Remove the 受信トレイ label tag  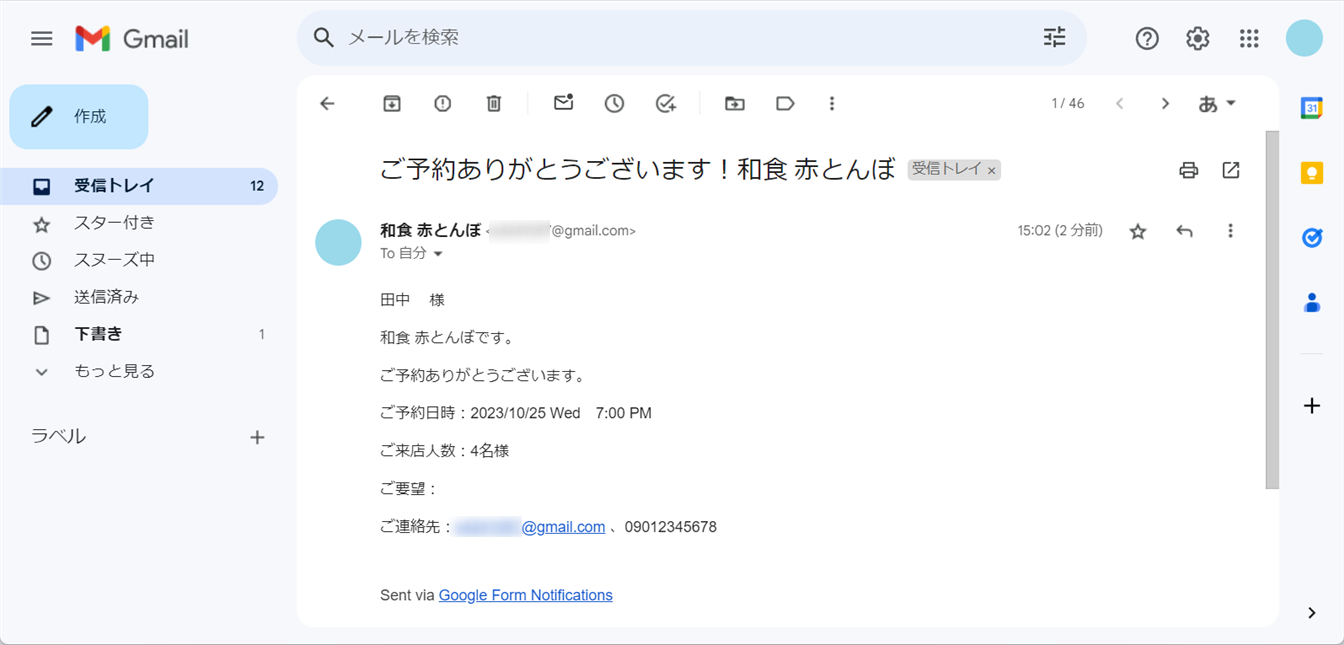992,171
